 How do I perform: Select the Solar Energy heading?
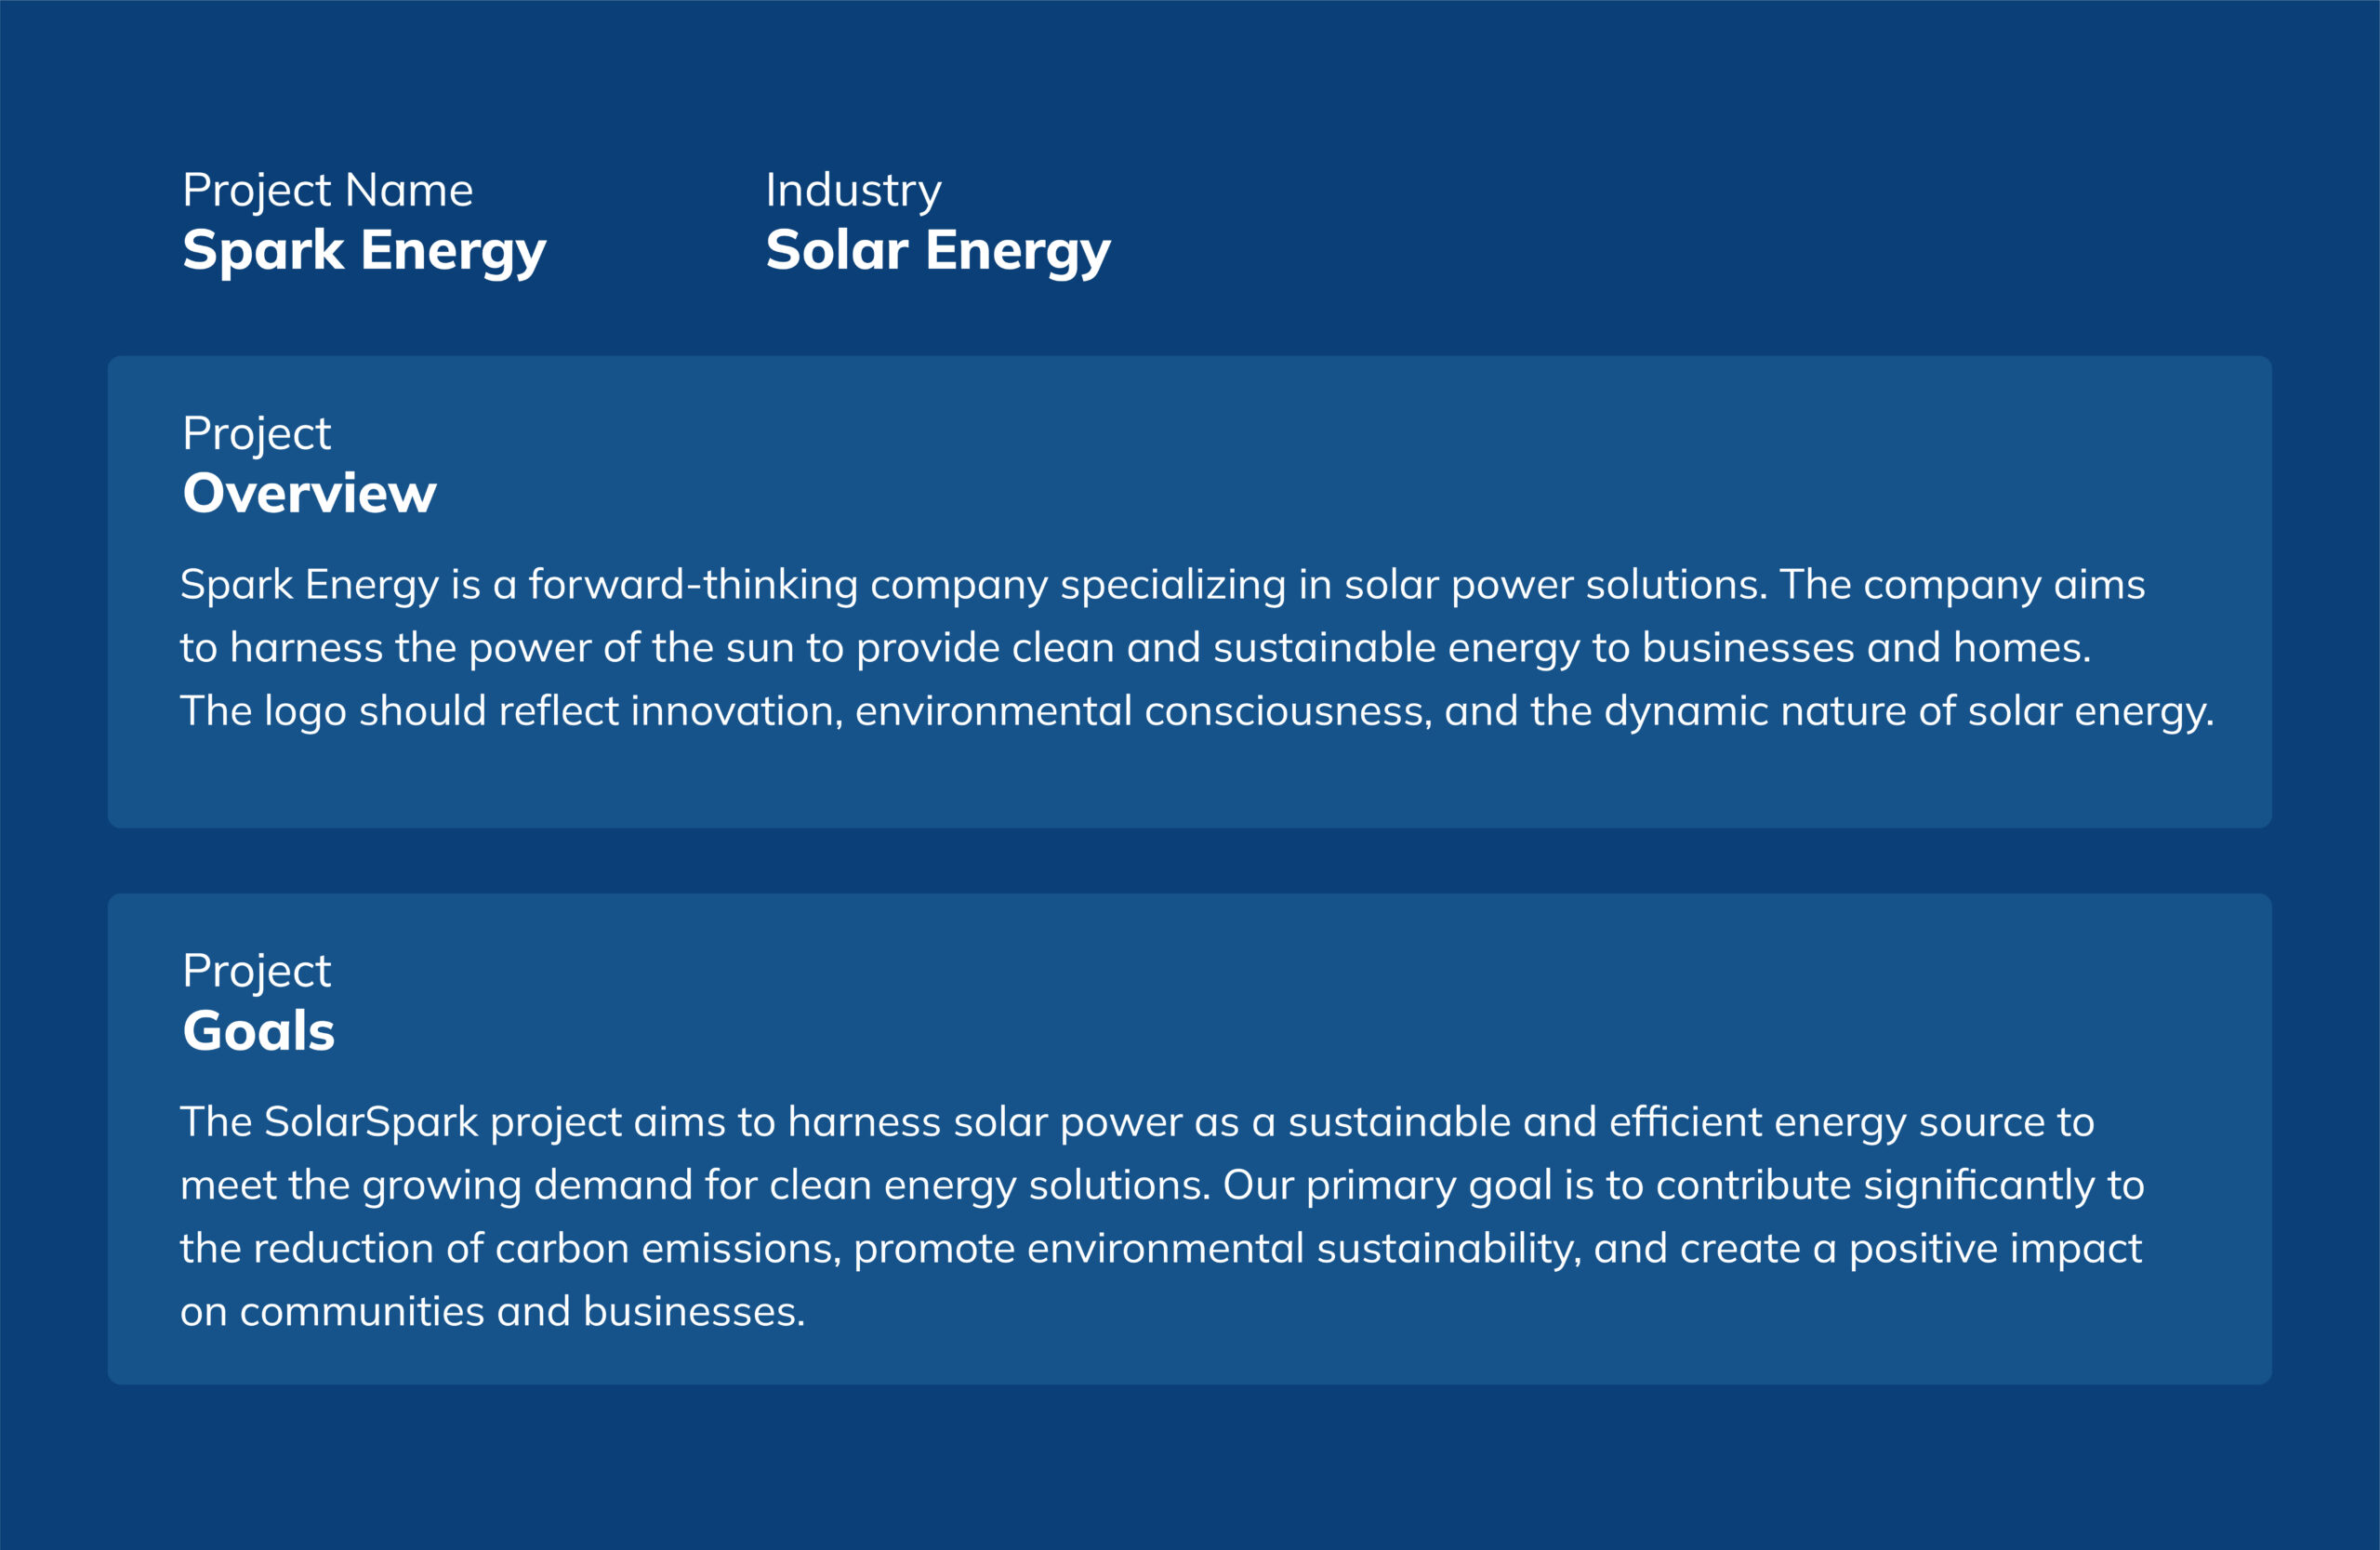pyautogui.click(x=938, y=251)
